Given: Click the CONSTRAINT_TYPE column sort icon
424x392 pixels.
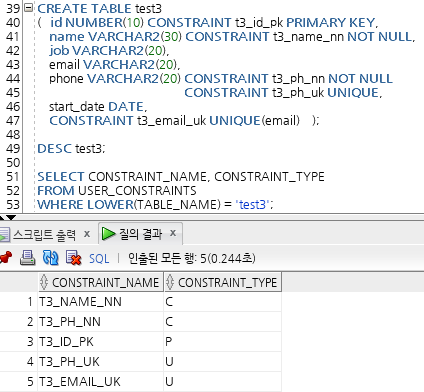Looking at the screenshot, I should tap(170, 282).
